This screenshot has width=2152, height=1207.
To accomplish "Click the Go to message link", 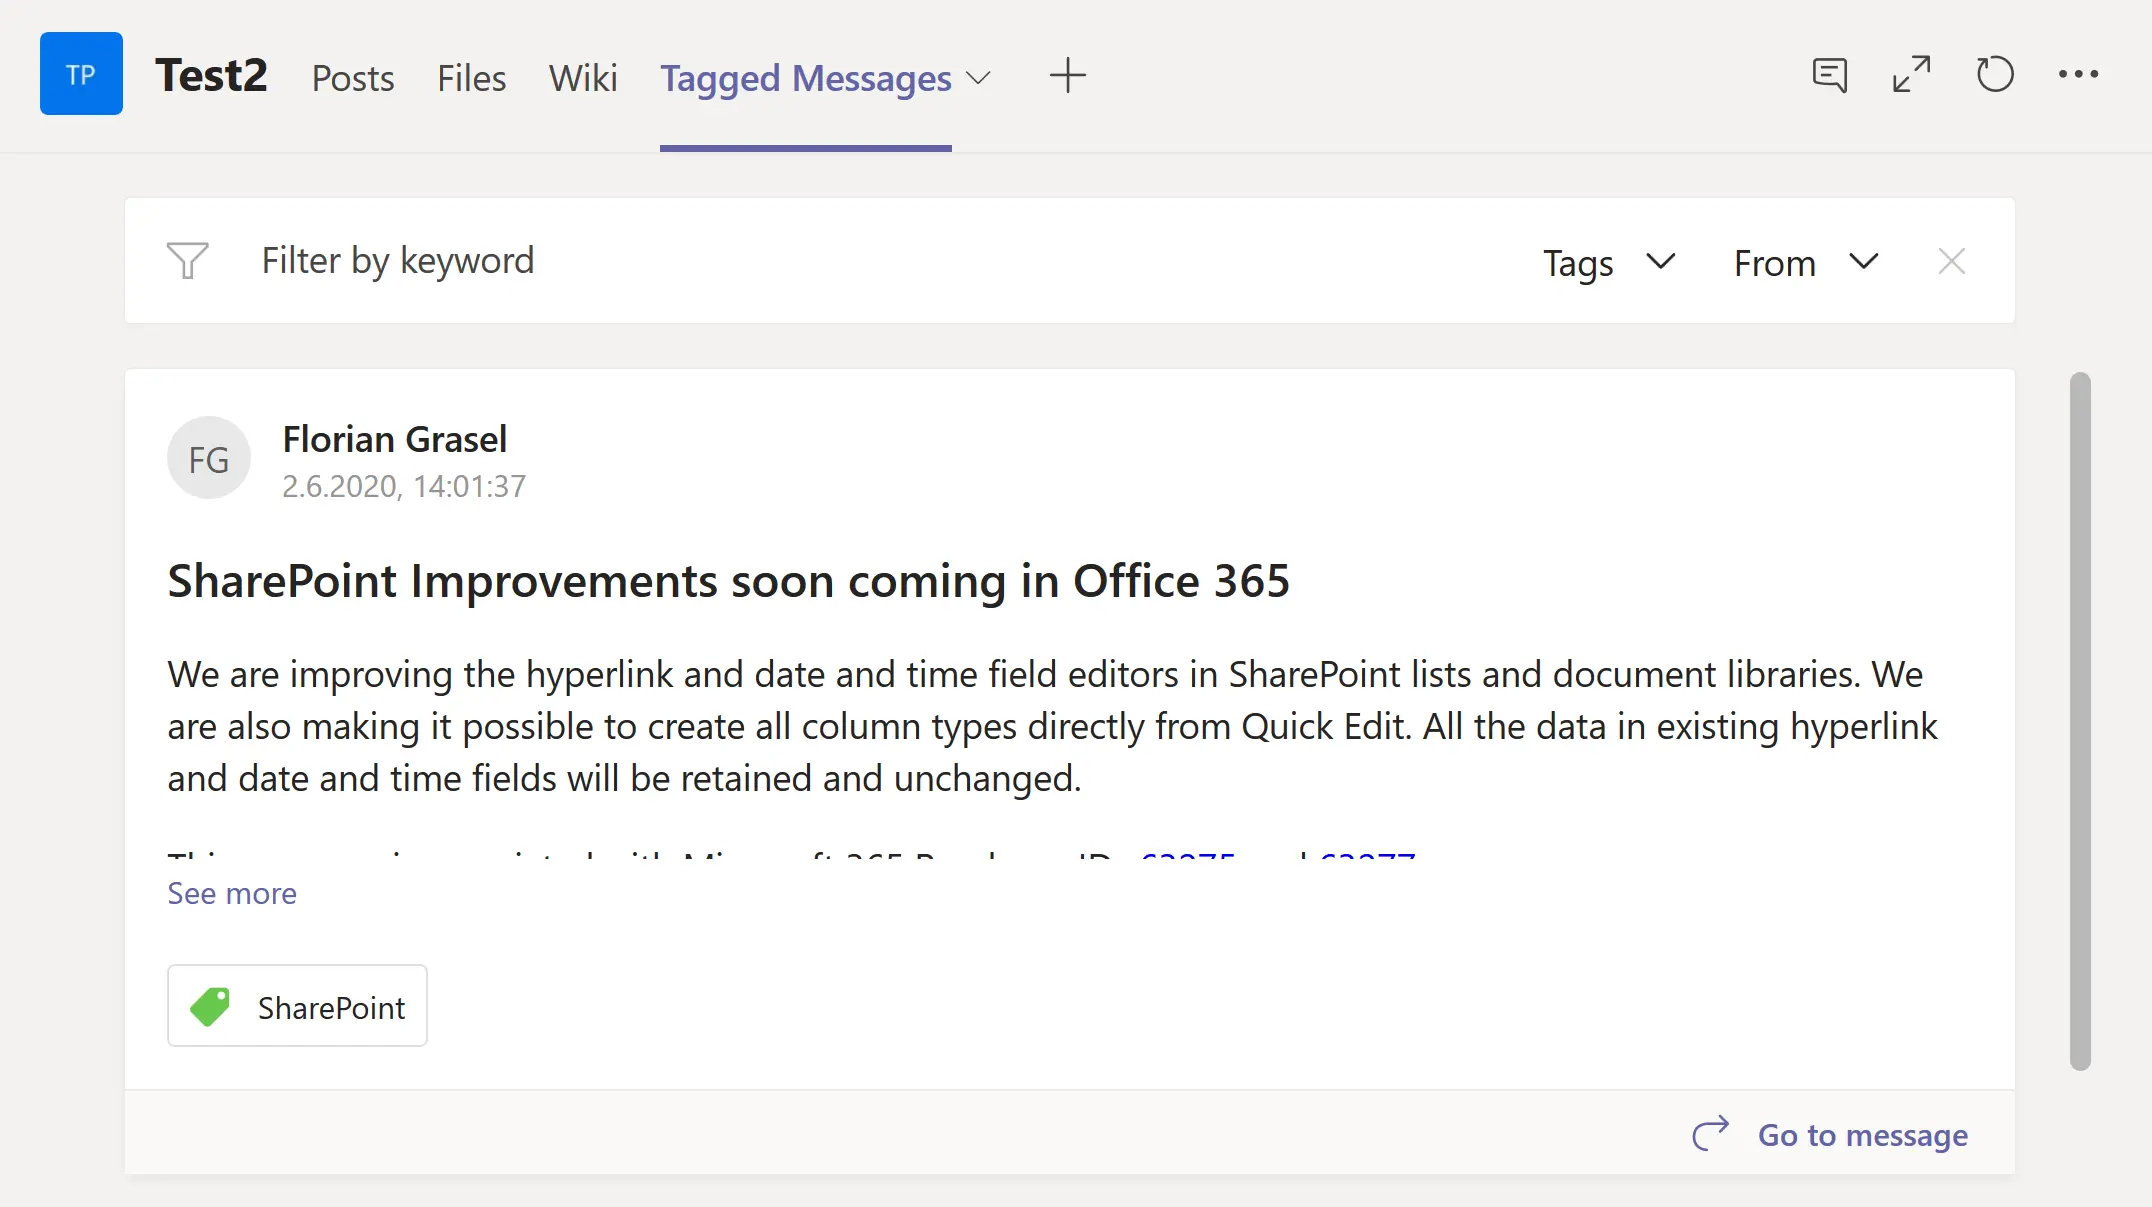I will tap(1862, 1134).
